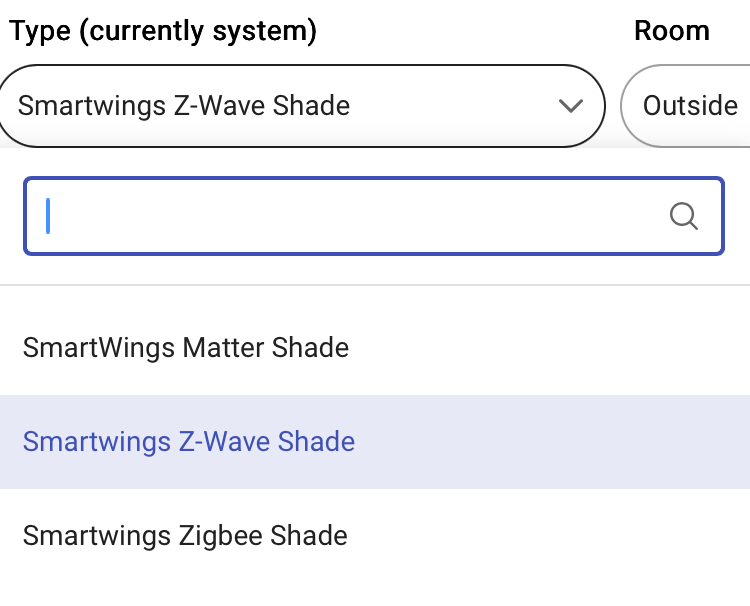Click the chevron arrow on Type dropdown
The height and width of the screenshot is (606, 750).
tap(571, 106)
